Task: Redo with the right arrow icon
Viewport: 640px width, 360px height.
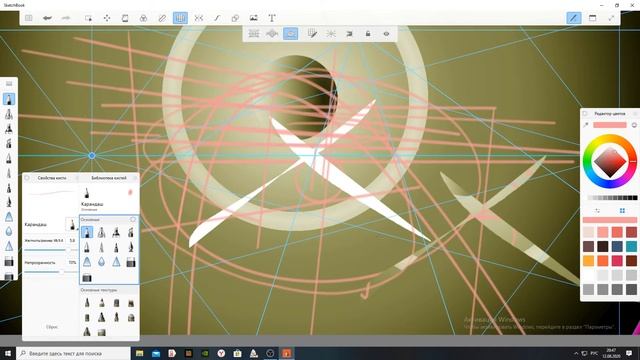Action: point(66,18)
